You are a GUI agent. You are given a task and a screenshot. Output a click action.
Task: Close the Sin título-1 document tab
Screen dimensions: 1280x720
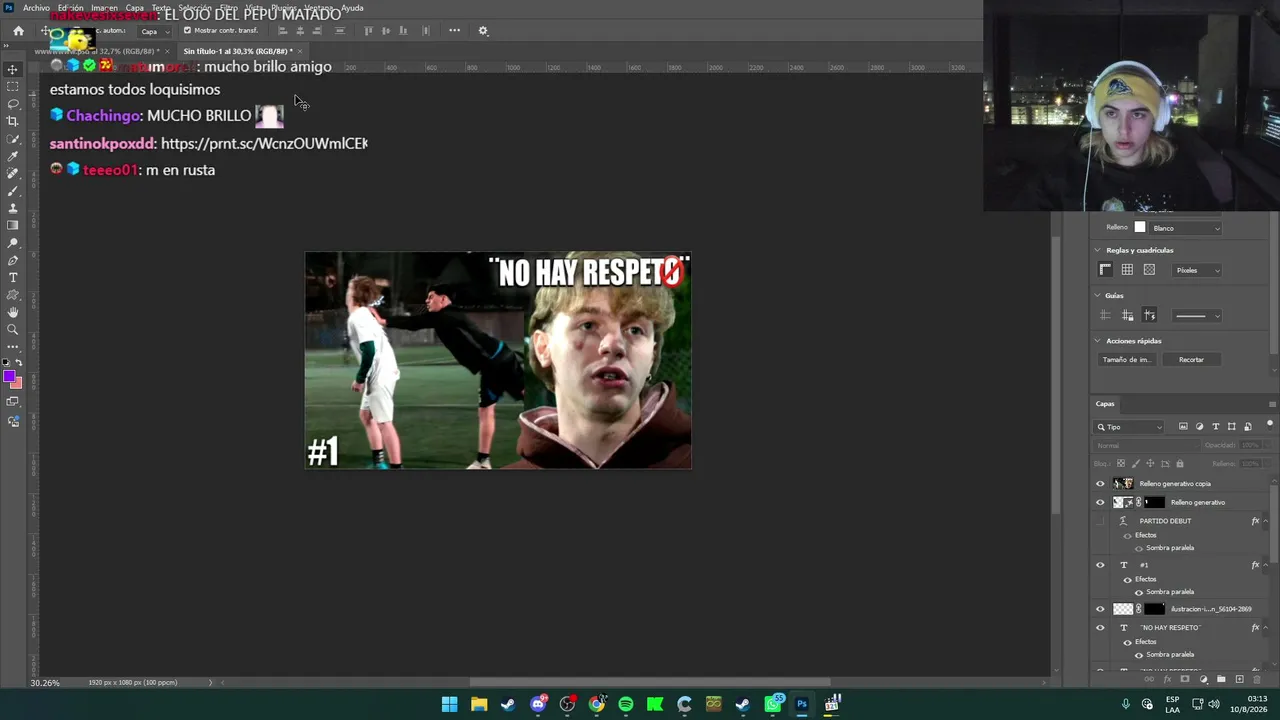(x=300, y=51)
